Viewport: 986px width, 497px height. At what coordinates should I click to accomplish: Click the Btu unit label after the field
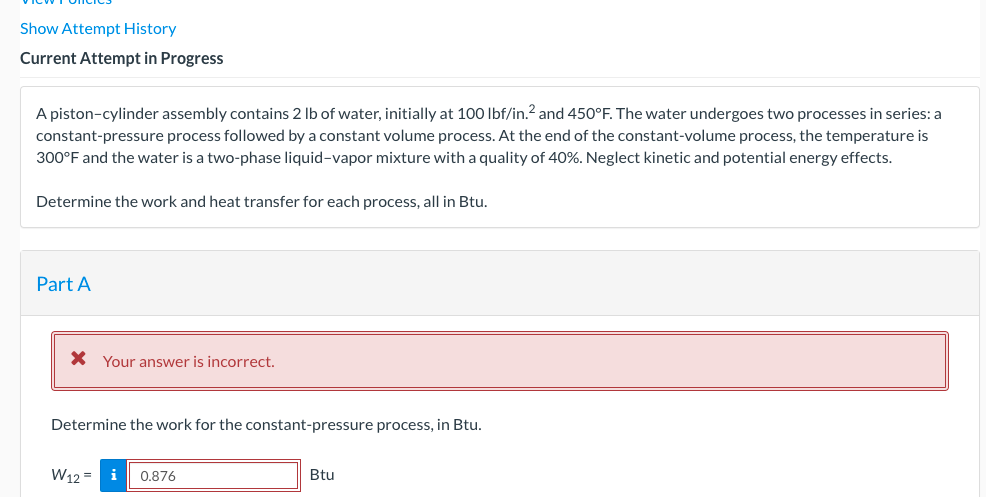(322, 475)
